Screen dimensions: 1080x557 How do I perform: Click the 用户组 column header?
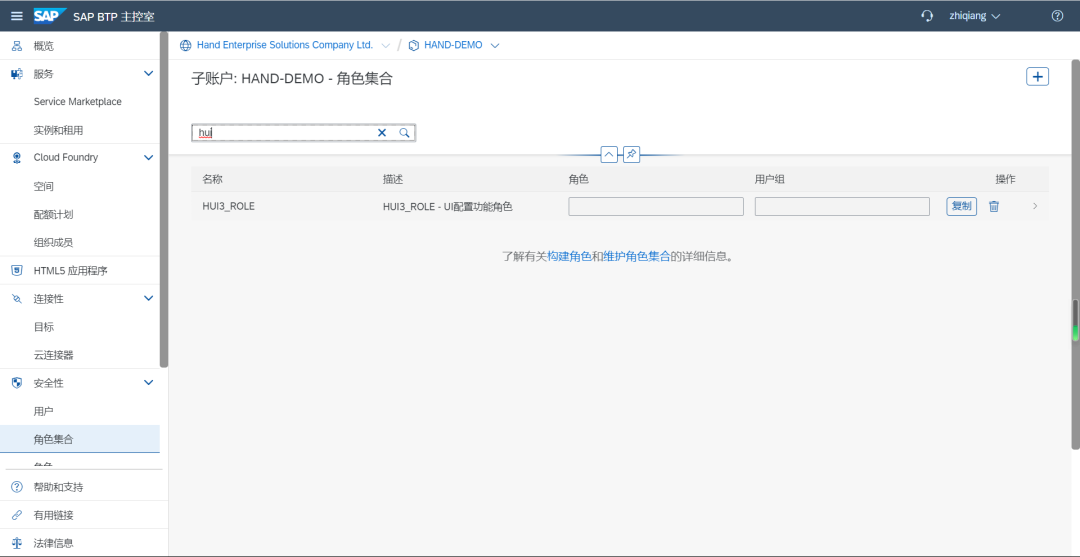click(769, 179)
